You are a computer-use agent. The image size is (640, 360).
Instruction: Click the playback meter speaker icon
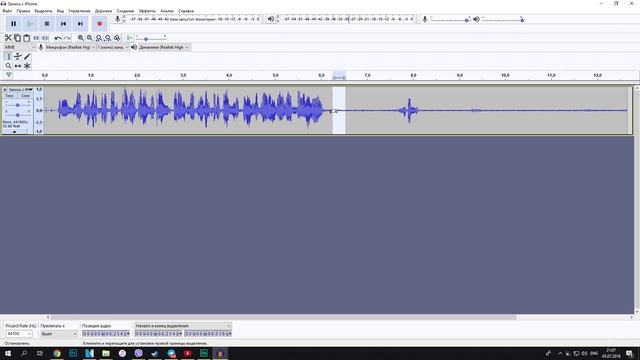tap(271, 19)
